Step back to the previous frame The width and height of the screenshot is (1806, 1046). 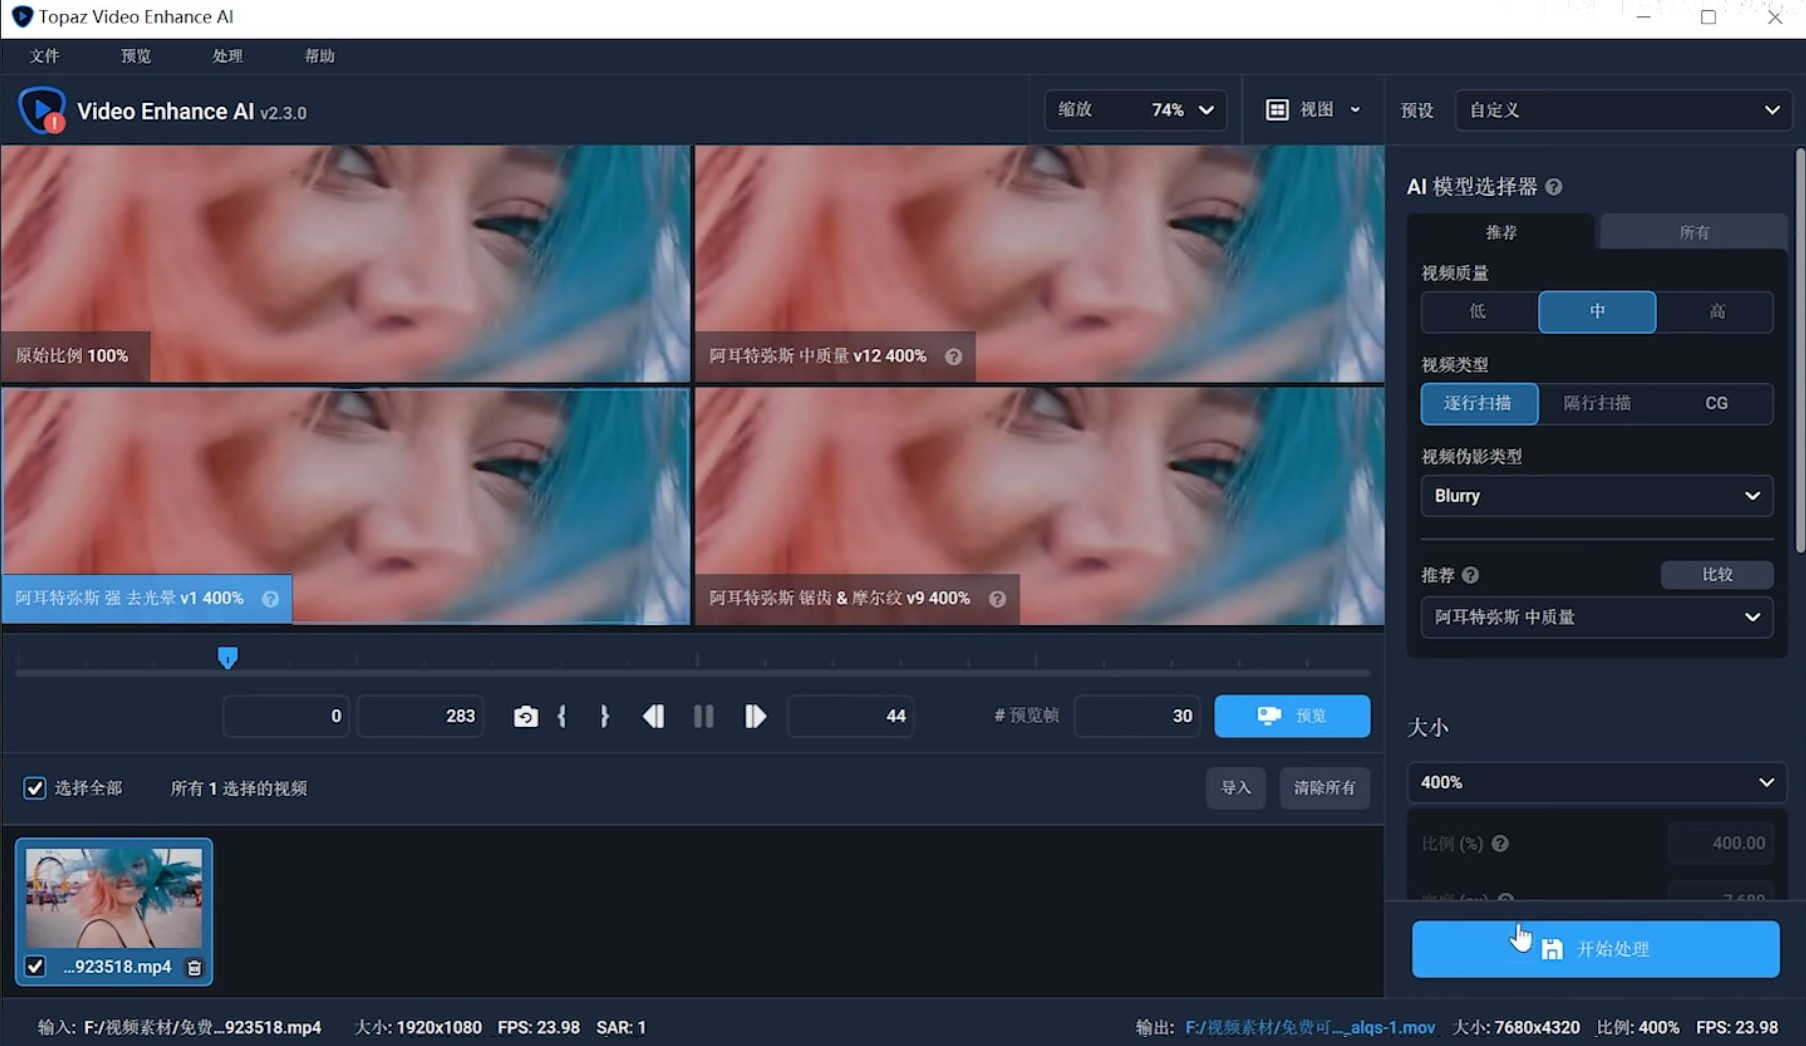click(653, 716)
